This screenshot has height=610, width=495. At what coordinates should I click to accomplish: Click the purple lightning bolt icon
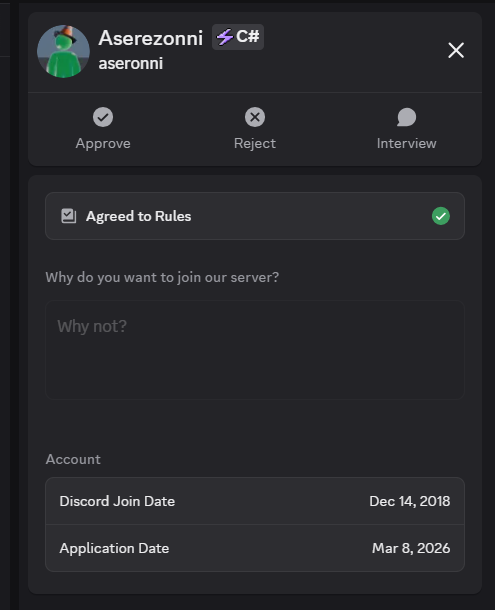[x=225, y=37]
